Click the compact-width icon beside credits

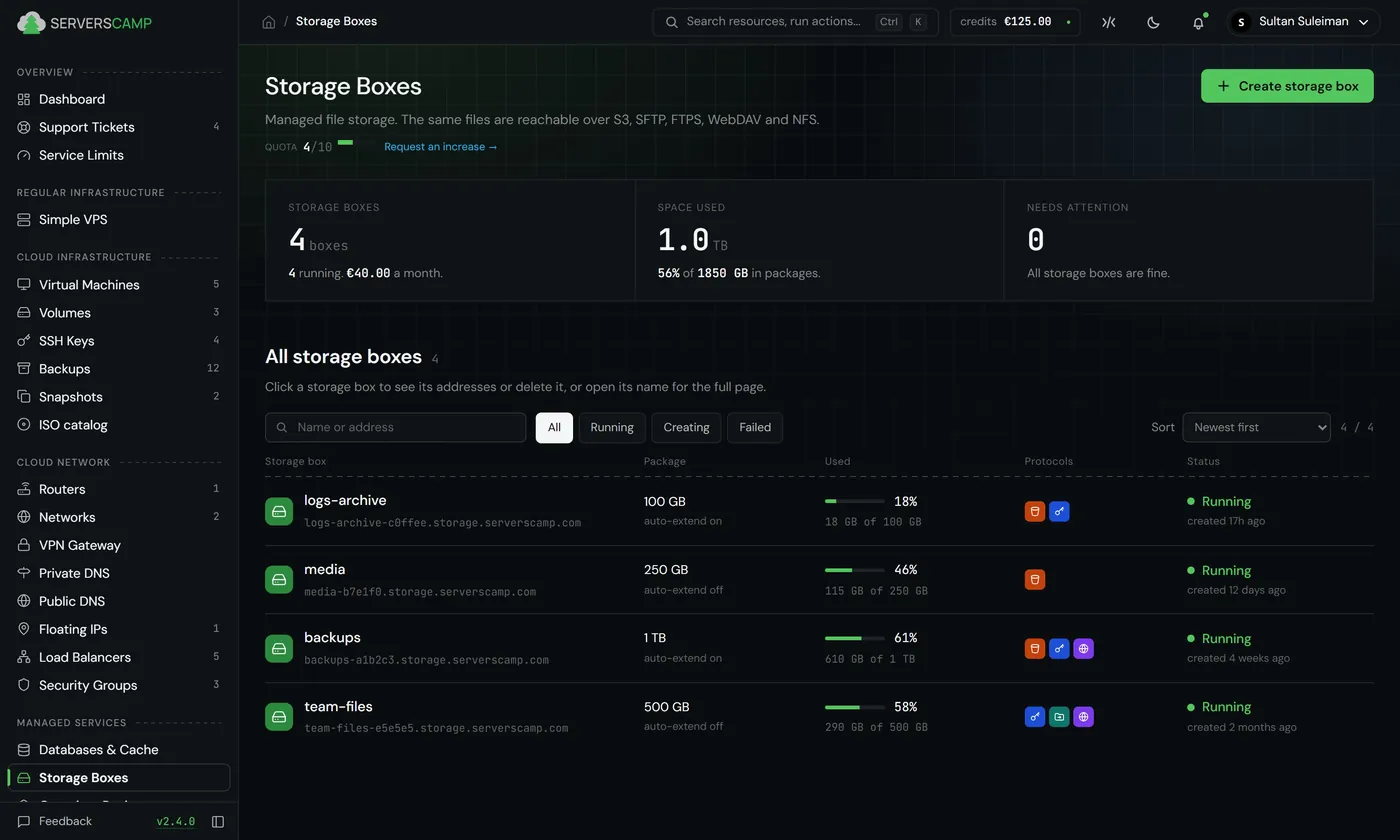[x=1108, y=22]
